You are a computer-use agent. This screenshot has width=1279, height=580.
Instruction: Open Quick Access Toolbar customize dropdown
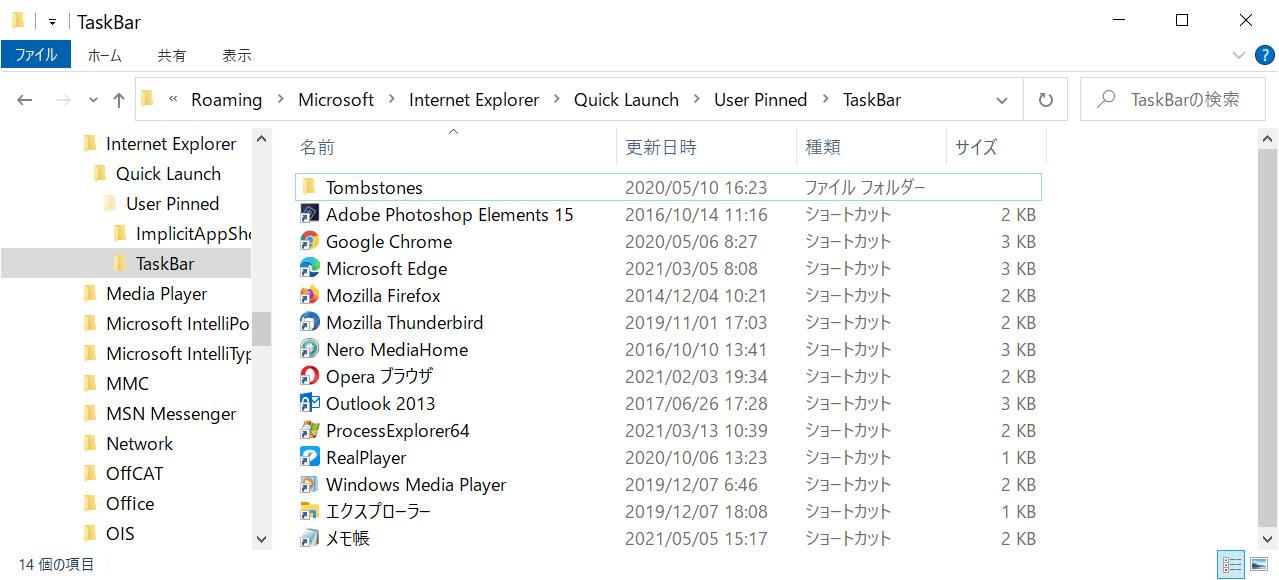point(52,21)
